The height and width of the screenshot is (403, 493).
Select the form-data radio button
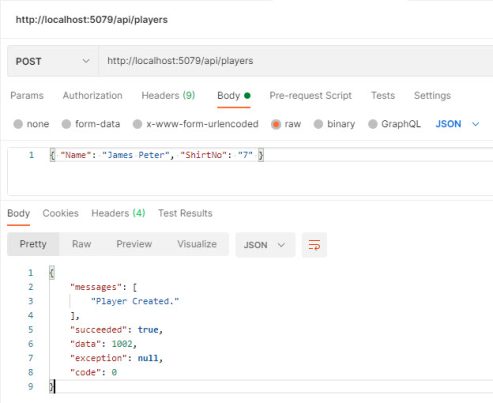point(66,124)
